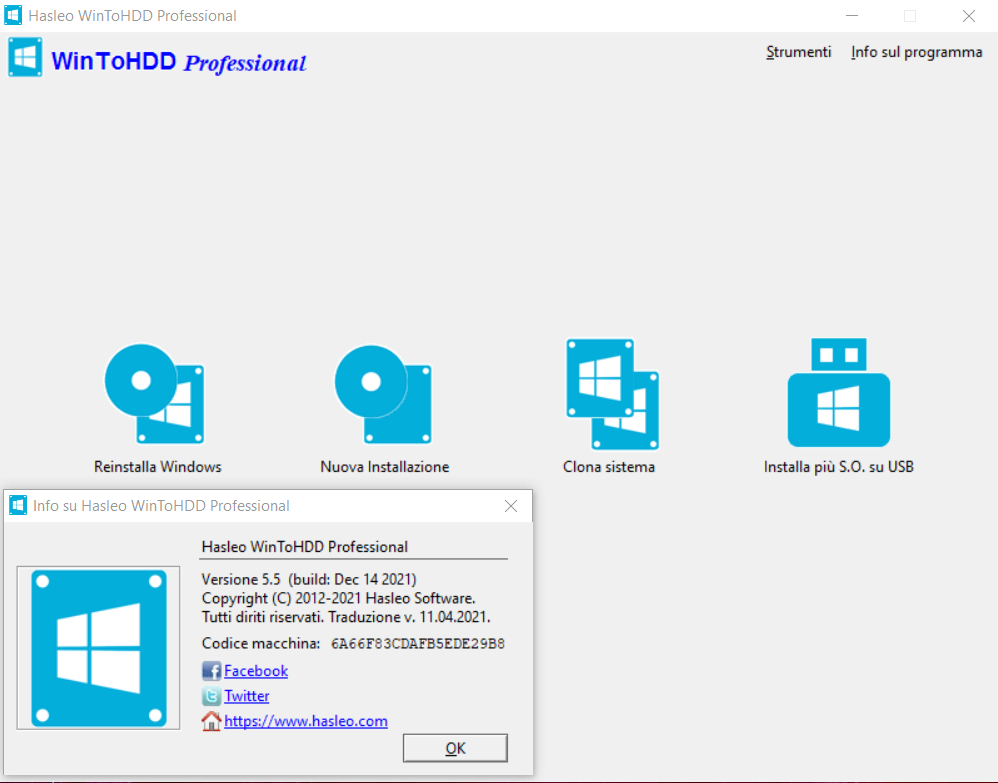
Task: Select the Nuova Installazione label
Action: [384, 467]
